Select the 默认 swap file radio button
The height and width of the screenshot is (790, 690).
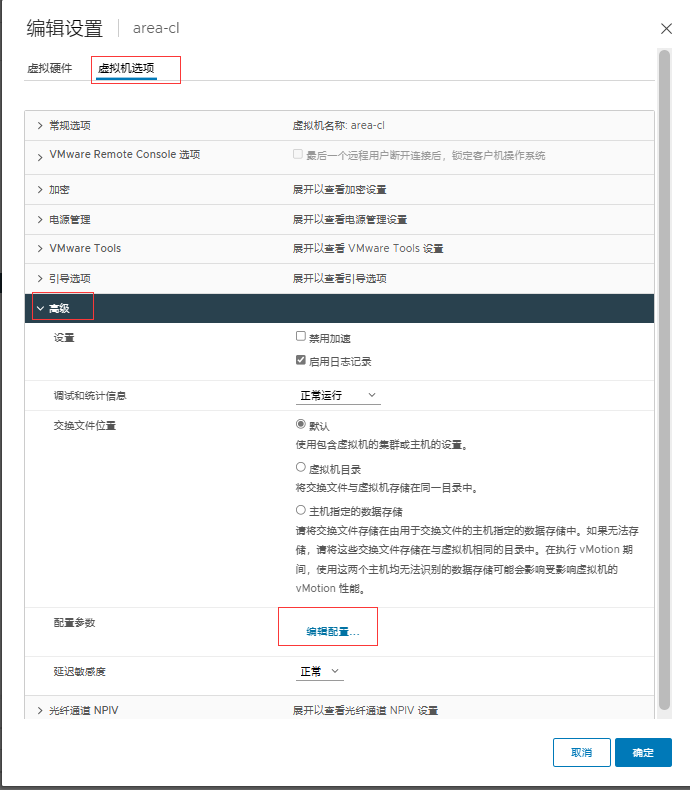(x=301, y=425)
